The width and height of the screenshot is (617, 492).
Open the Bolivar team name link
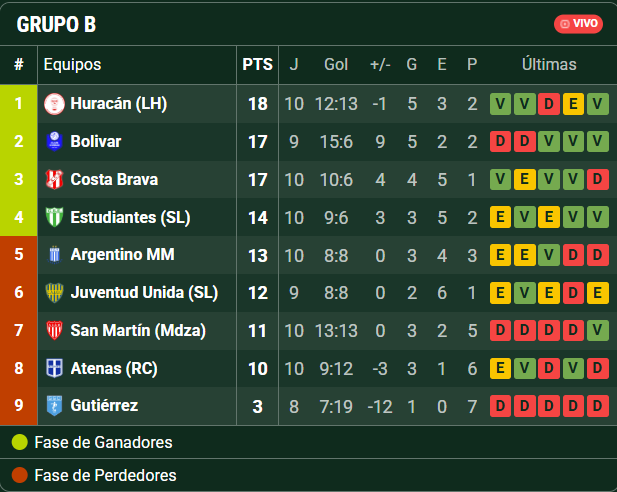(96, 142)
